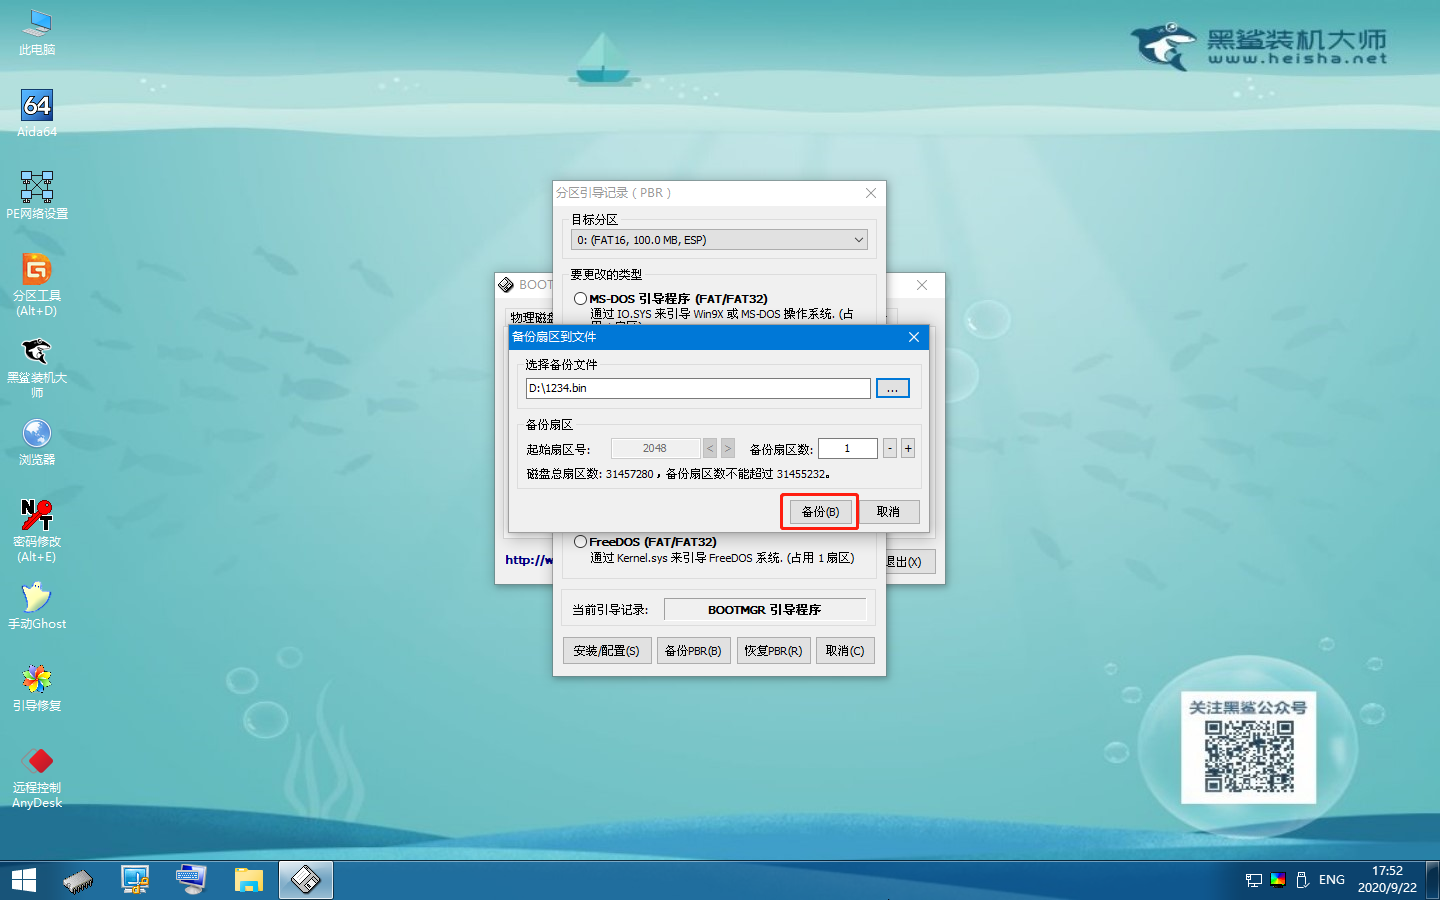Click the + sector count button
This screenshot has height=900, width=1440.
[908, 449]
